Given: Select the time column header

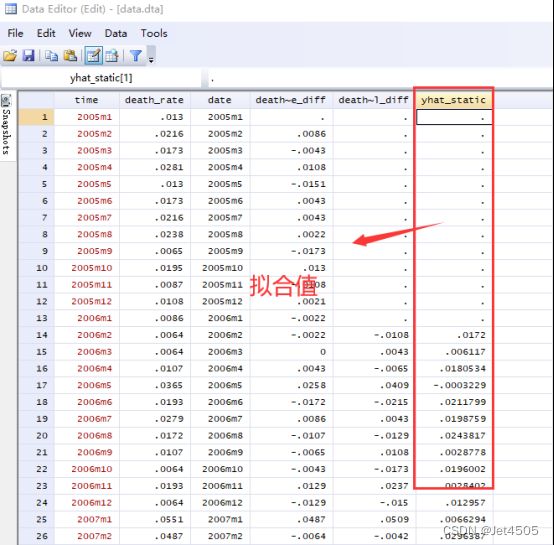Looking at the screenshot, I should pos(87,100).
